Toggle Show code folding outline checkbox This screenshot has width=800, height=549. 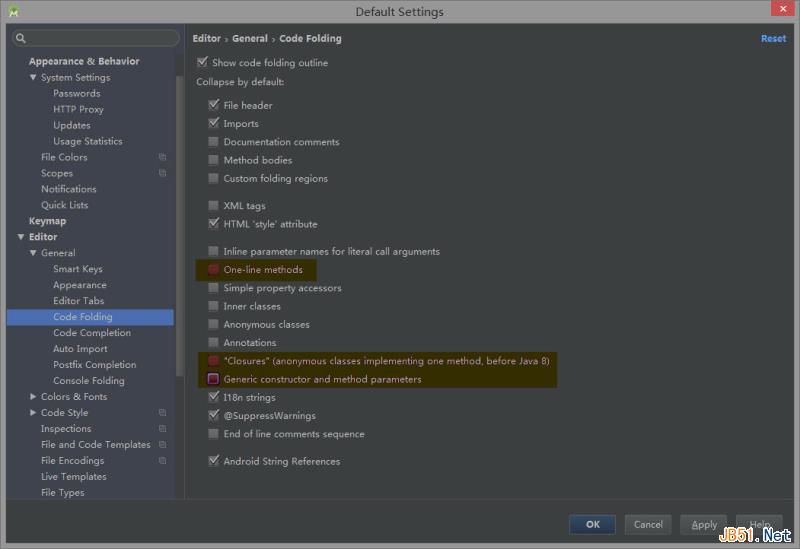pos(202,63)
